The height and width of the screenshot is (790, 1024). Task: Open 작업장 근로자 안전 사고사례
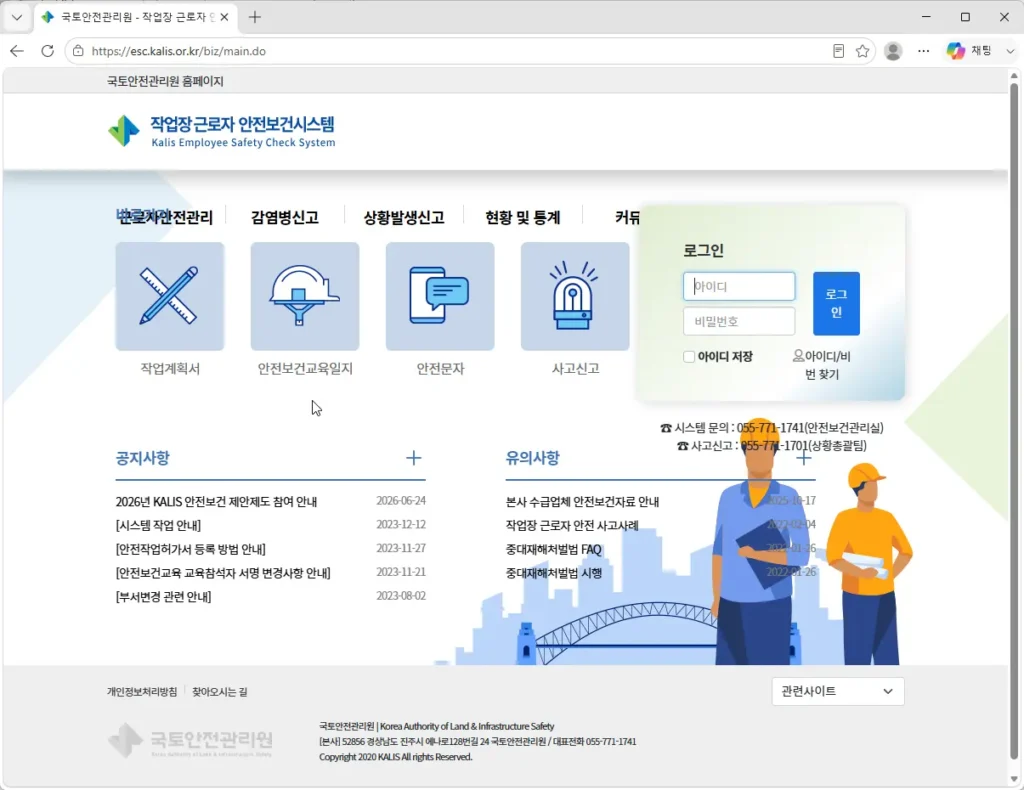(x=572, y=526)
